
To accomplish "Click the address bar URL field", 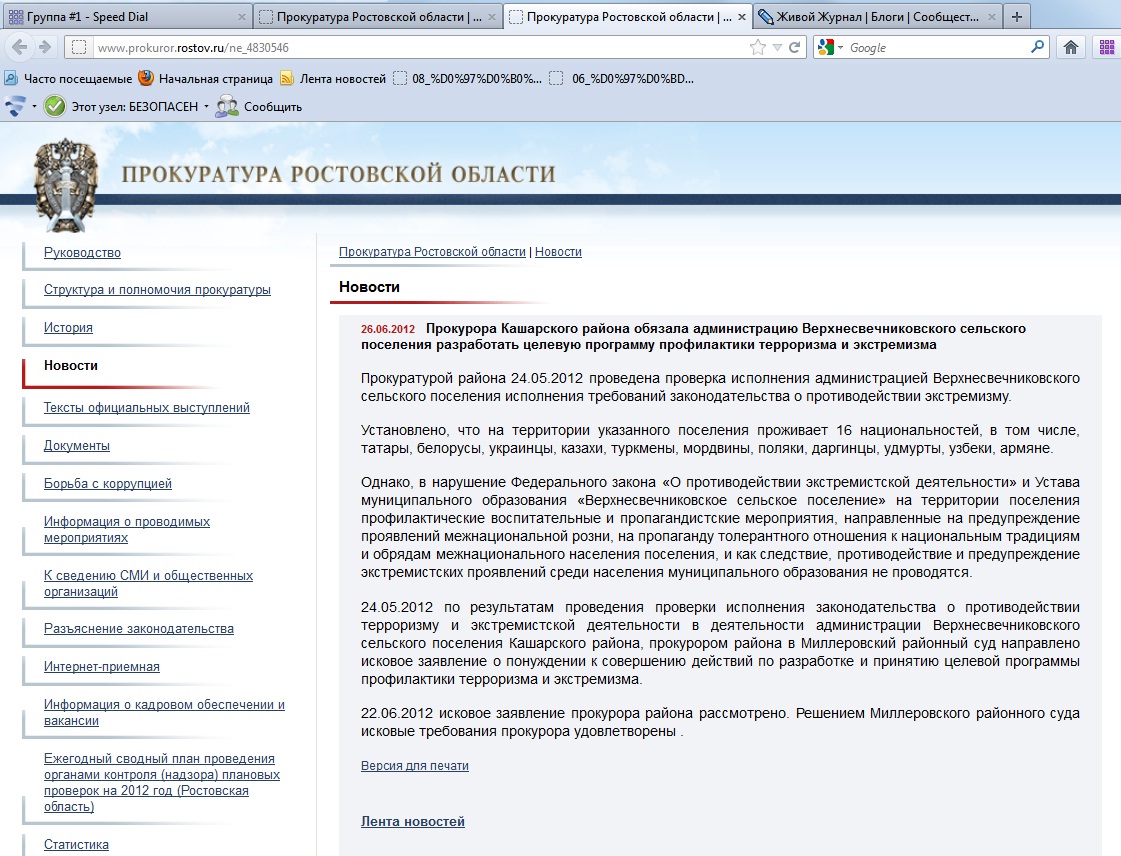I will coord(400,47).
